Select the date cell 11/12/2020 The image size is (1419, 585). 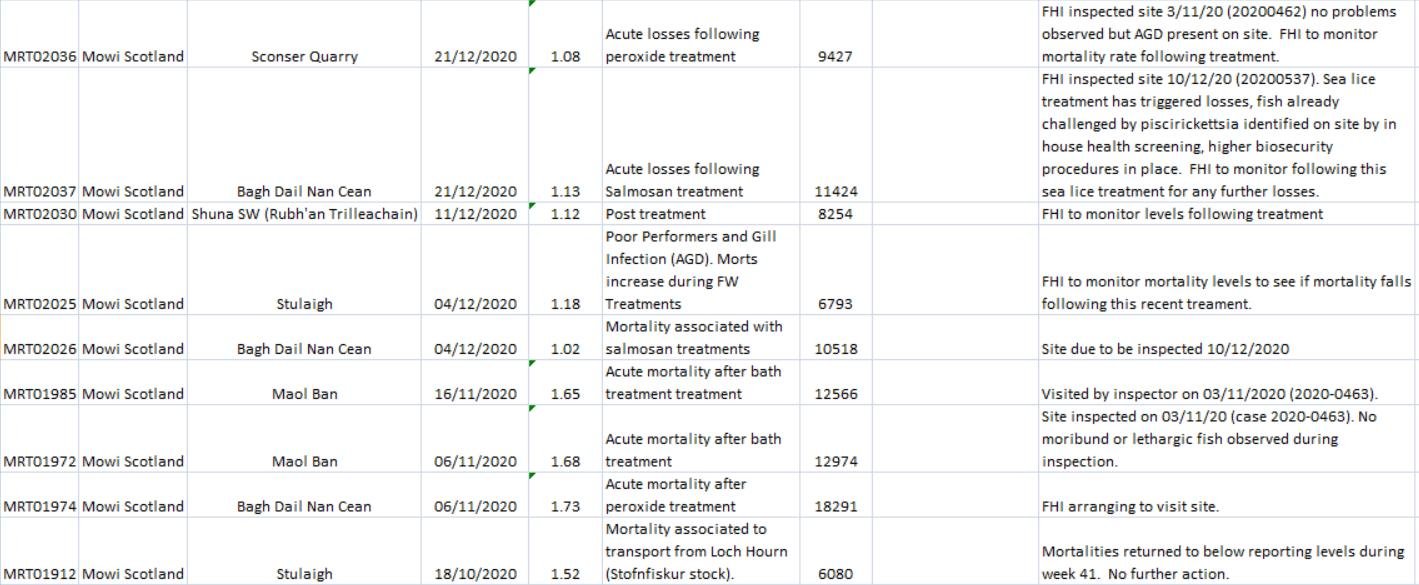point(475,214)
